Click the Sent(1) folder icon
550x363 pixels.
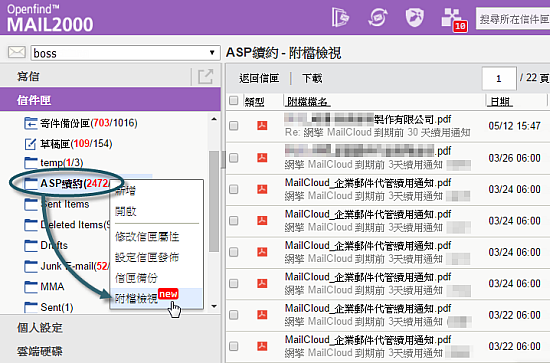[31, 307]
